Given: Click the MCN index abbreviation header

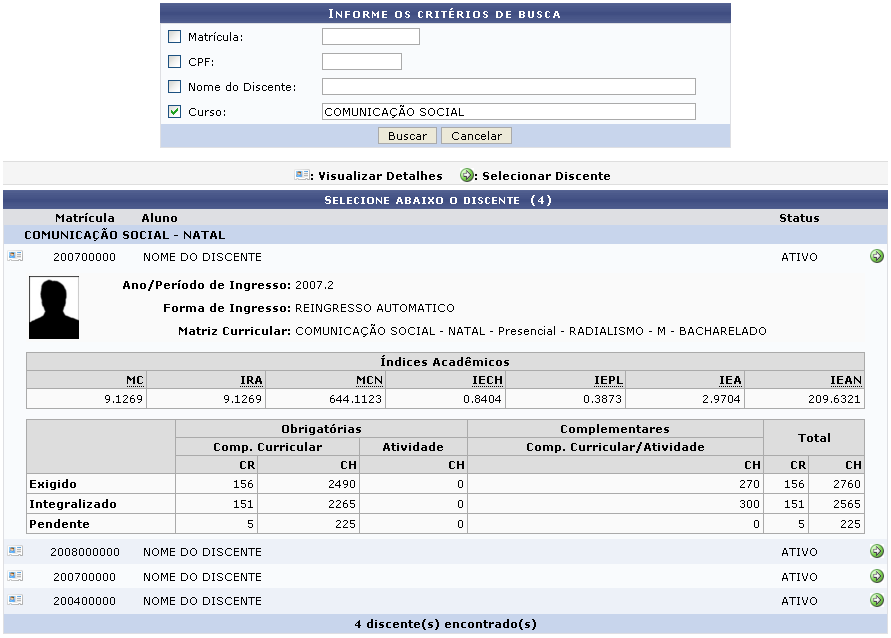Looking at the screenshot, I should click(369, 380).
